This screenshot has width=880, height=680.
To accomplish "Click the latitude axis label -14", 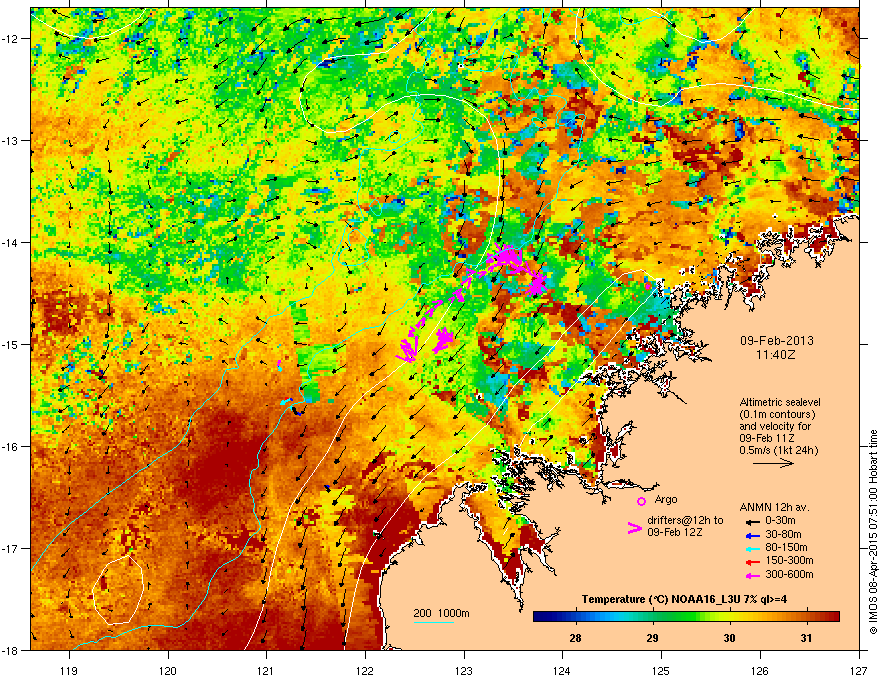I will (10, 243).
